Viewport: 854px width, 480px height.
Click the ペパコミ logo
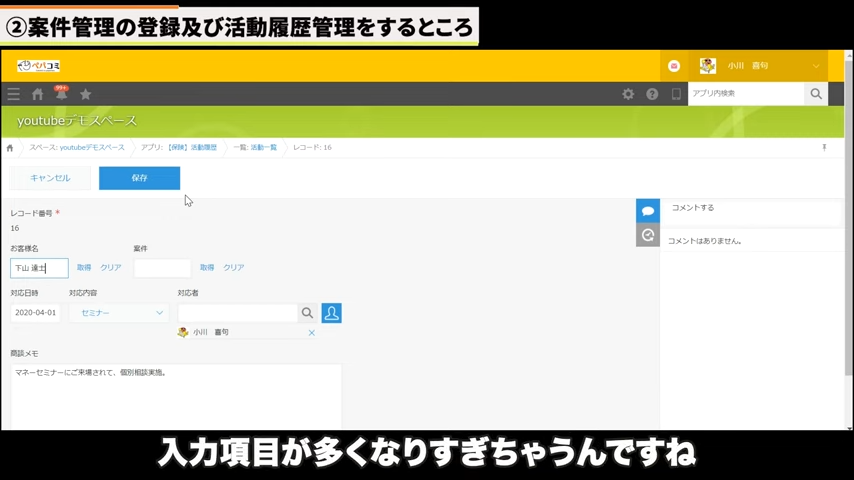point(39,66)
